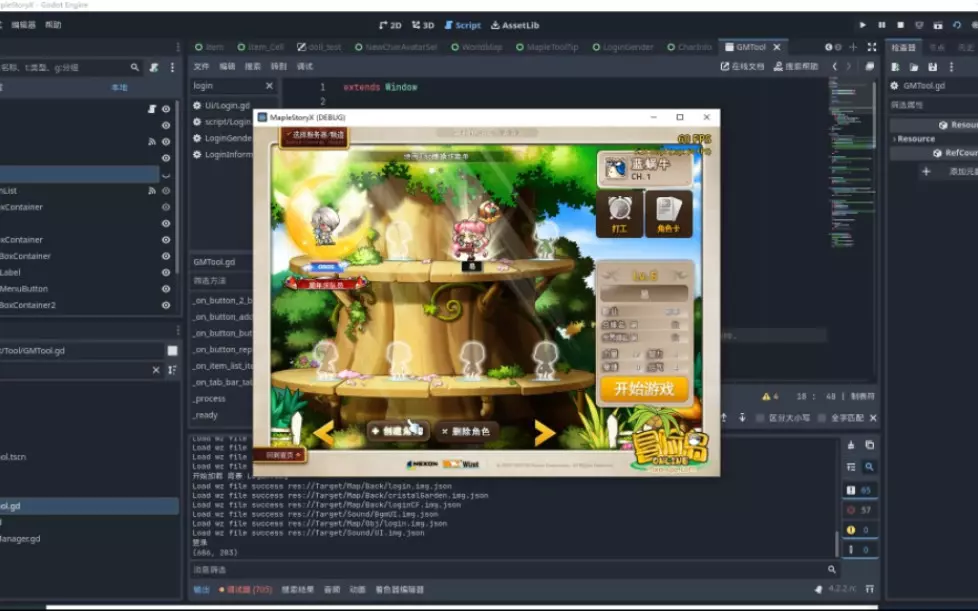Click file sort icon in filesystem dock
The image size is (978, 611).
pyautogui.click(x=172, y=370)
